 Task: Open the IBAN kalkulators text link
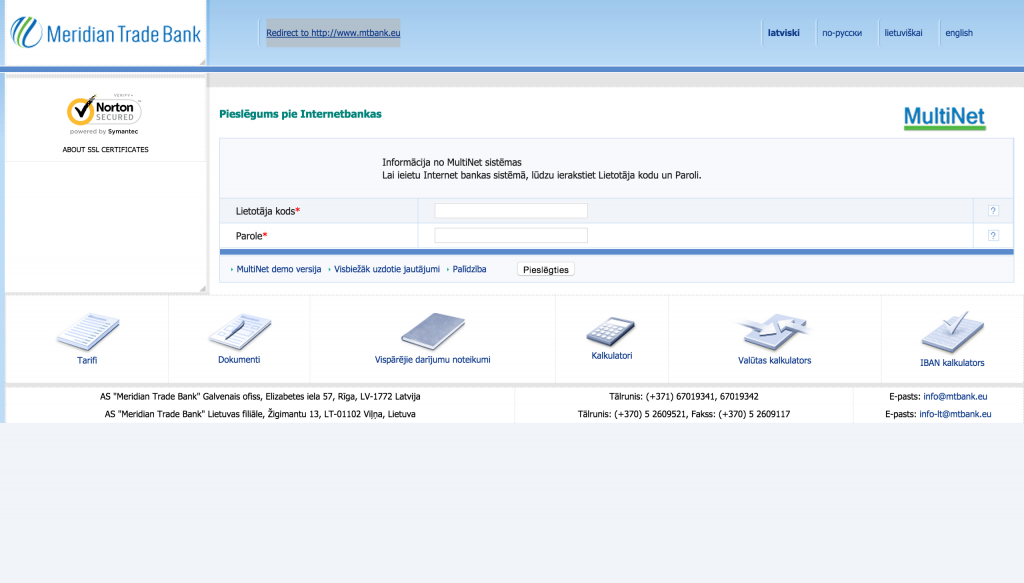point(952,363)
